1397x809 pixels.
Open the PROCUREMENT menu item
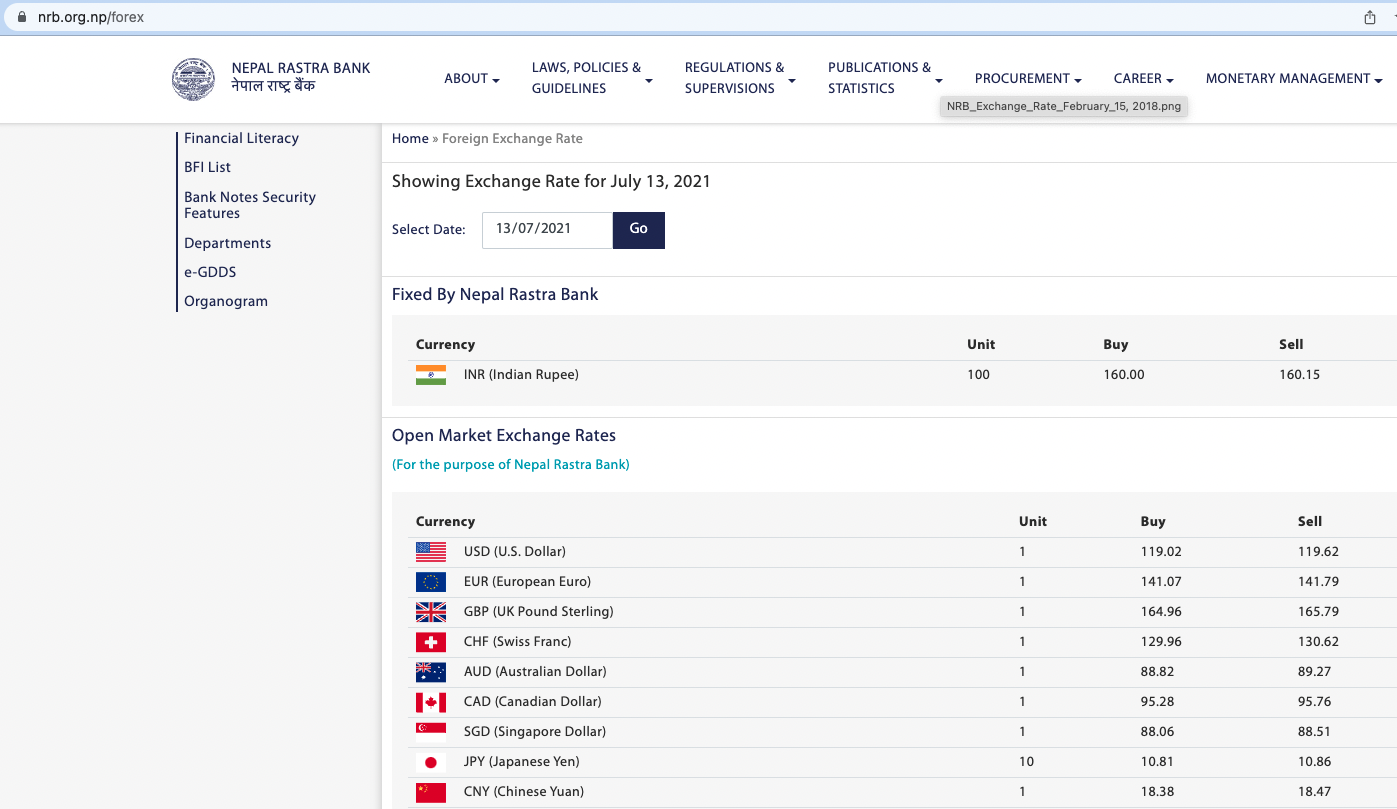tap(1028, 79)
